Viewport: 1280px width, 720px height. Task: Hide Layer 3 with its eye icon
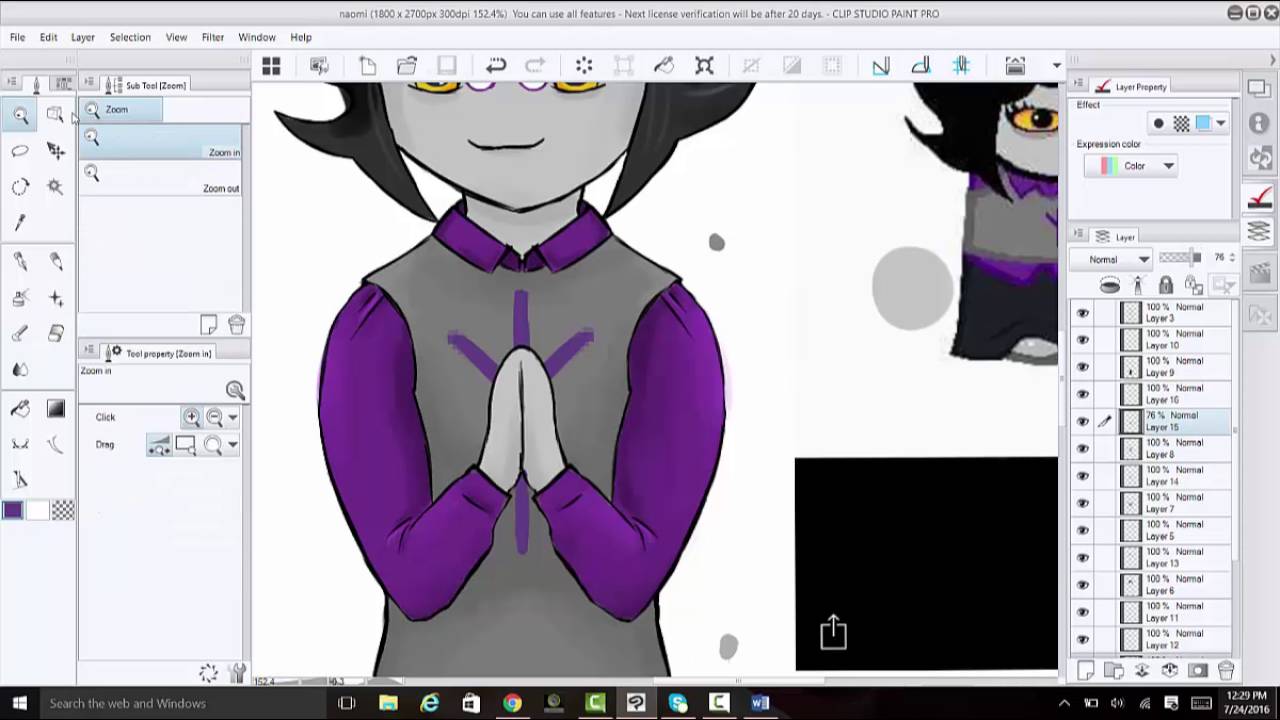point(1083,313)
